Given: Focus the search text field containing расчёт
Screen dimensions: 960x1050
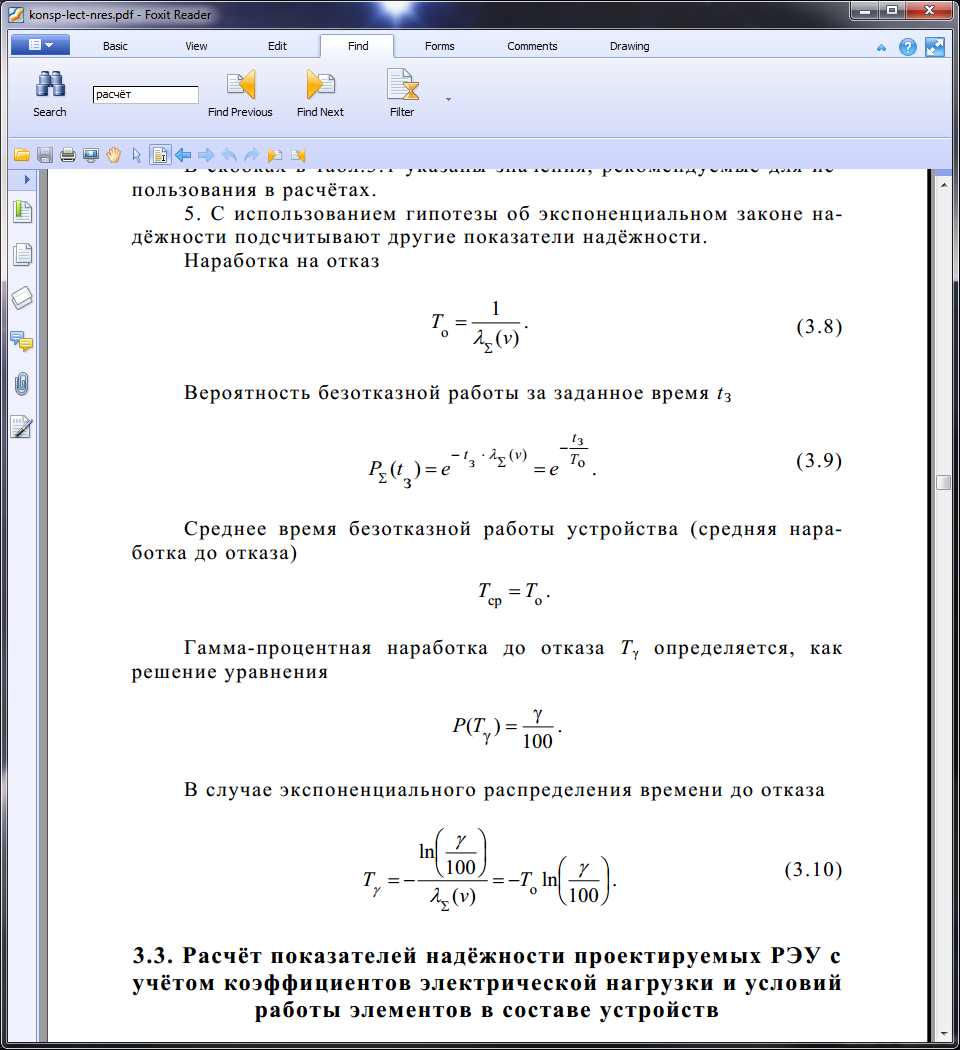Looking at the screenshot, I should (x=146, y=94).
